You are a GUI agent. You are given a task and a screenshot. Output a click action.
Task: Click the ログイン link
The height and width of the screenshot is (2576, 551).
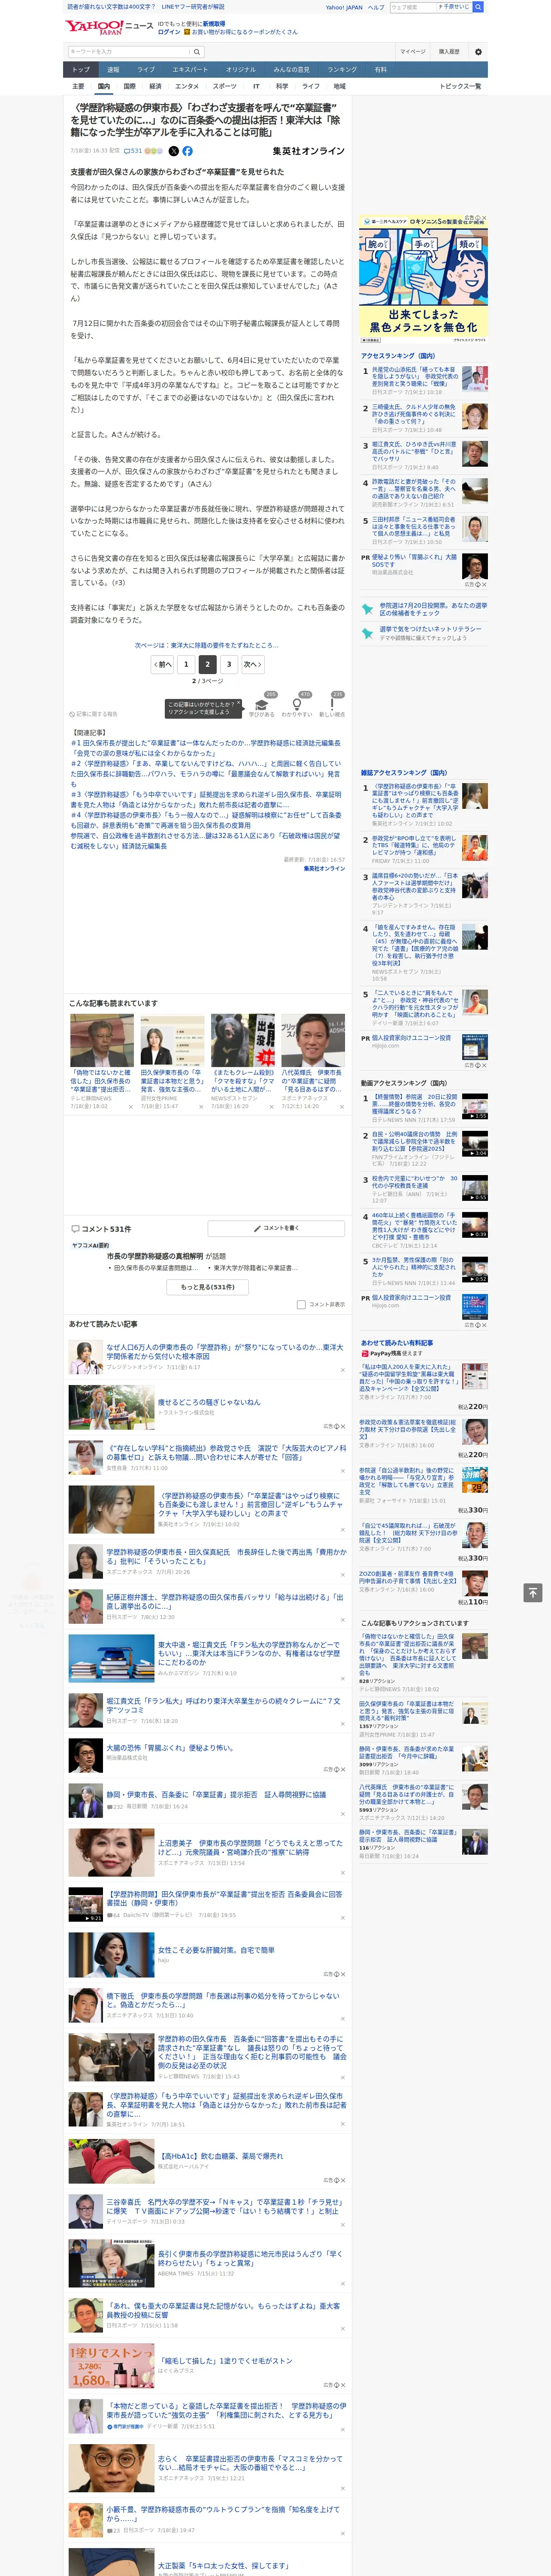coord(169,32)
